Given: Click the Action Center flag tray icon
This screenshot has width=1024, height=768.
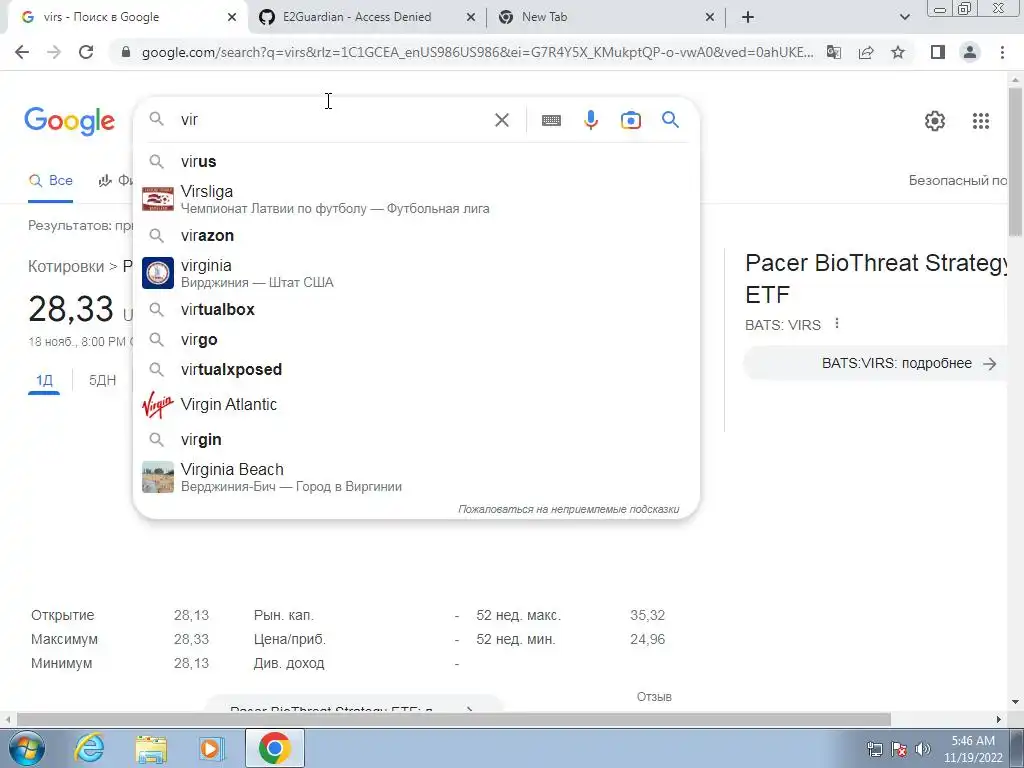Looking at the screenshot, I should [899, 749].
